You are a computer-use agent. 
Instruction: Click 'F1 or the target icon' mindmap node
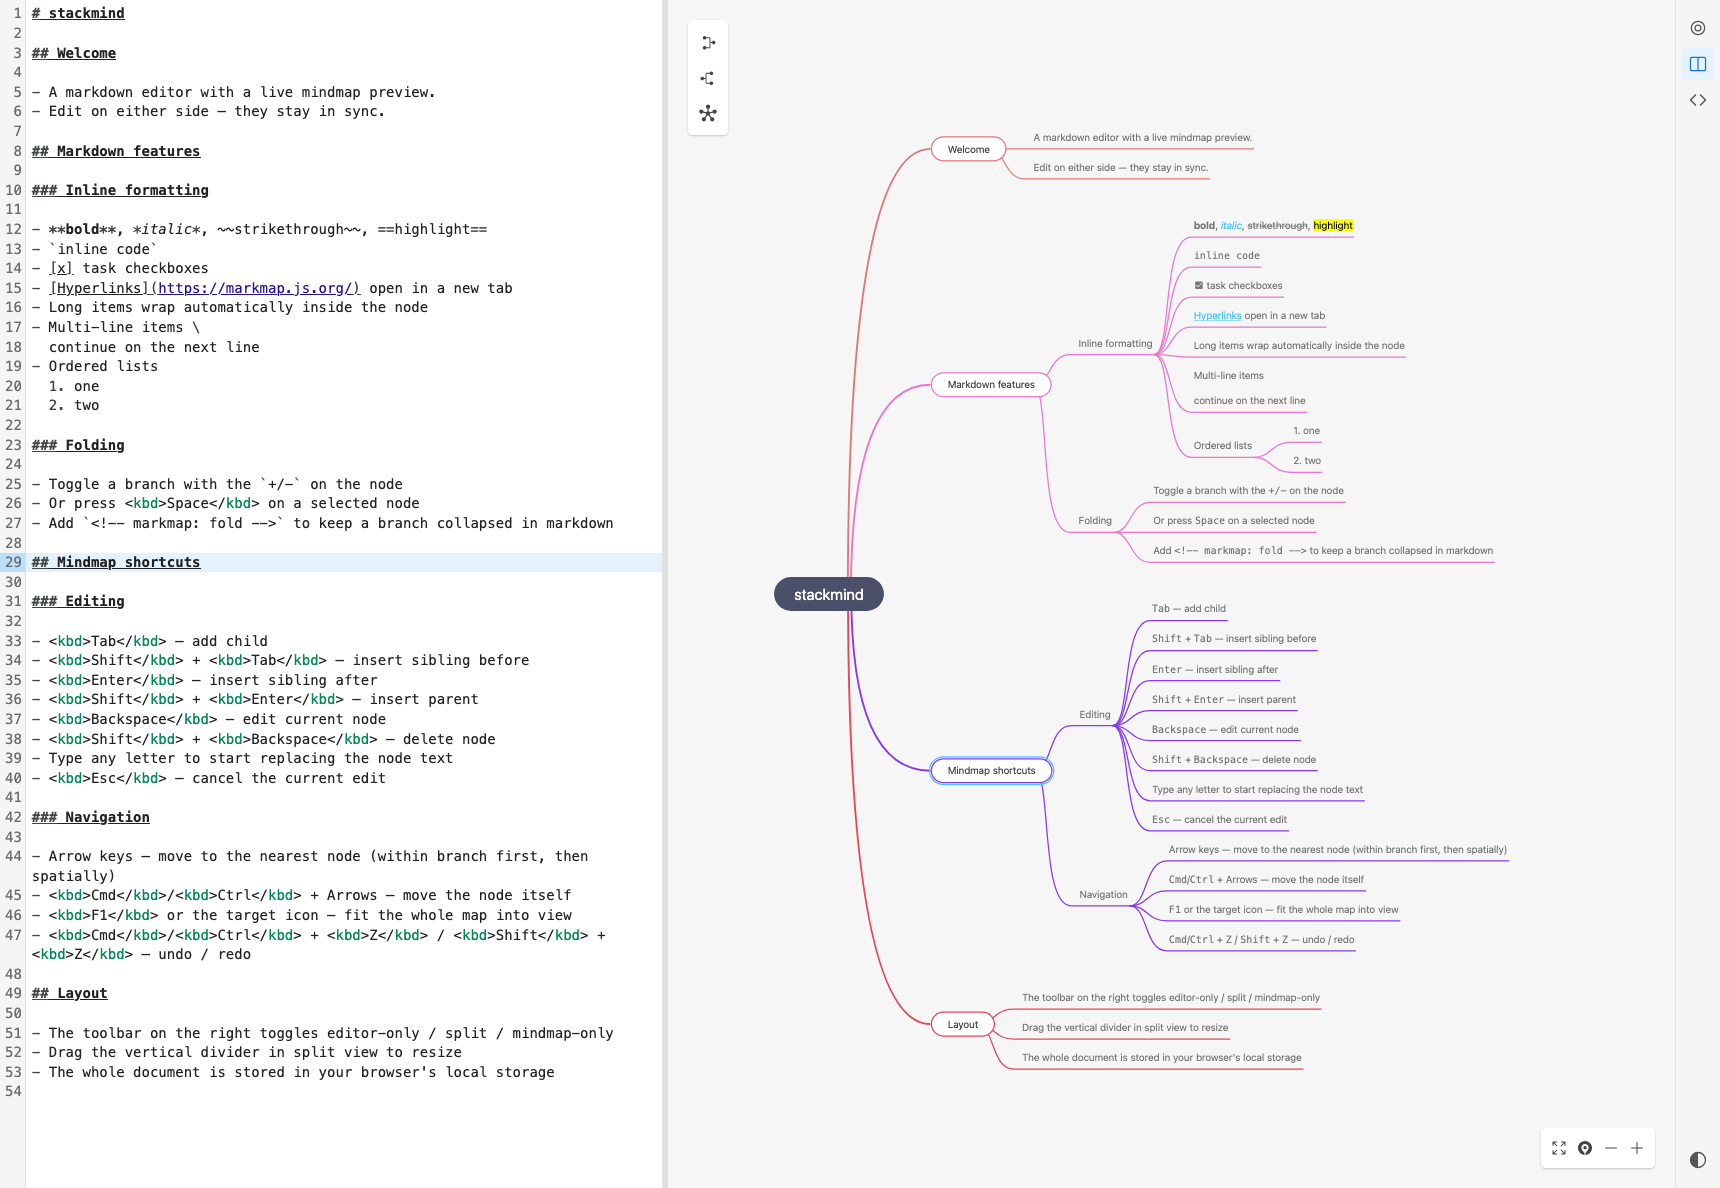(1283, 910)
